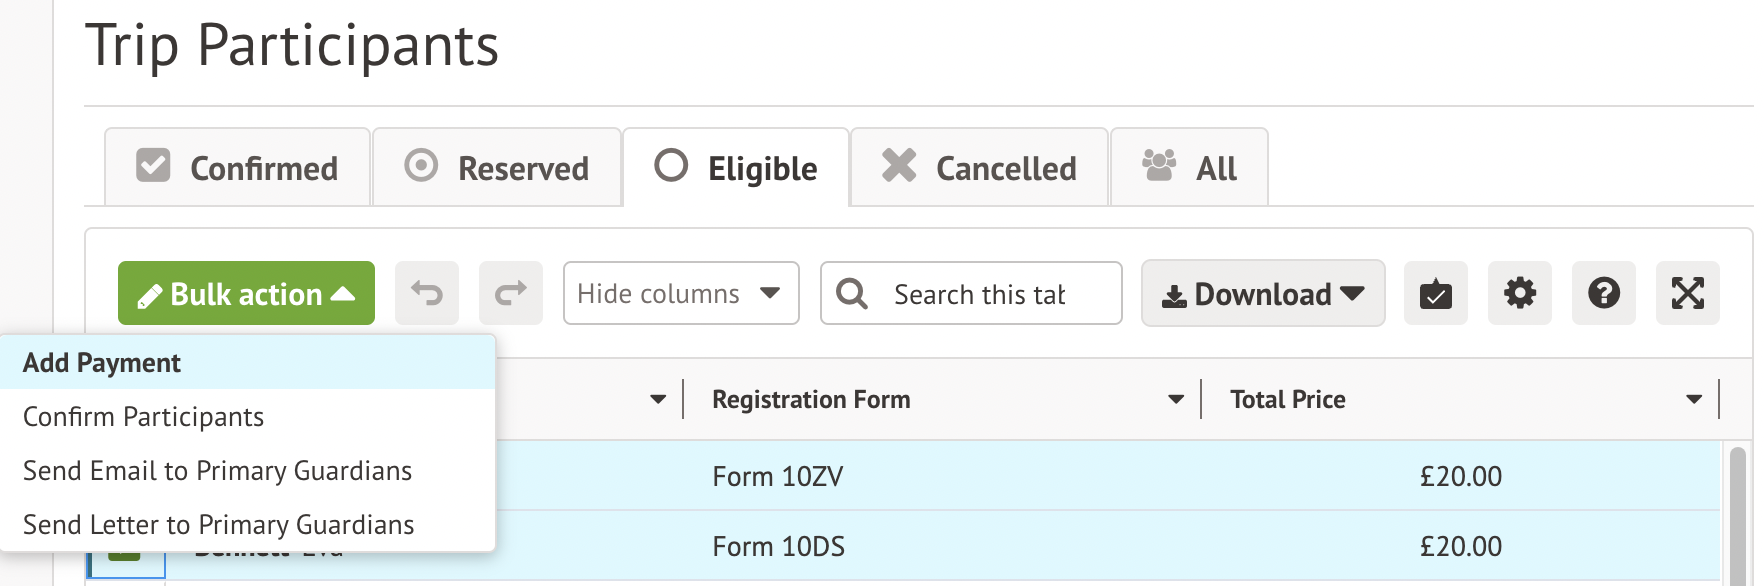Switch to the Reserved tab
Viewport: 1764px width, 586px height.
497,168
